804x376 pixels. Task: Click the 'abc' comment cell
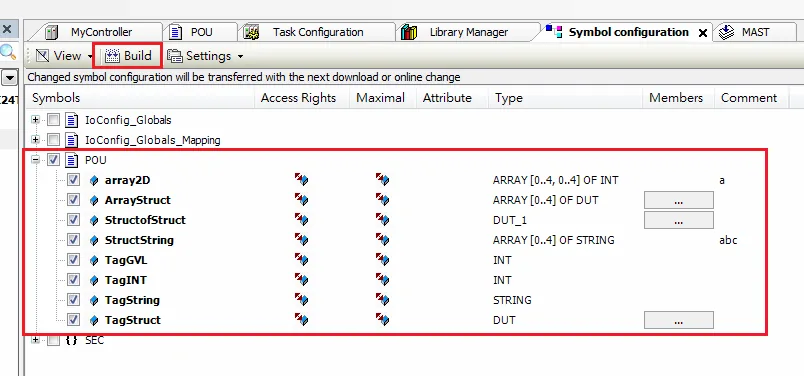(728, 240)
